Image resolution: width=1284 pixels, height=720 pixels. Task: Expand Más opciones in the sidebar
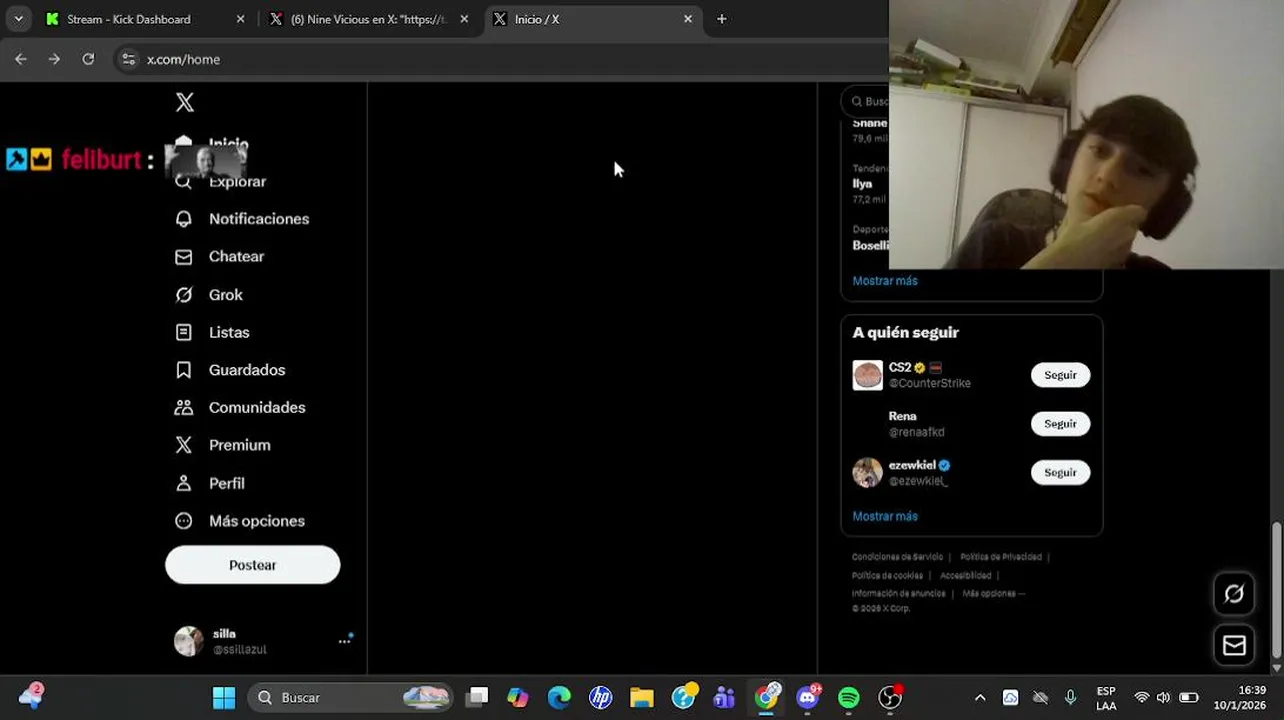[x=240, y=521]
